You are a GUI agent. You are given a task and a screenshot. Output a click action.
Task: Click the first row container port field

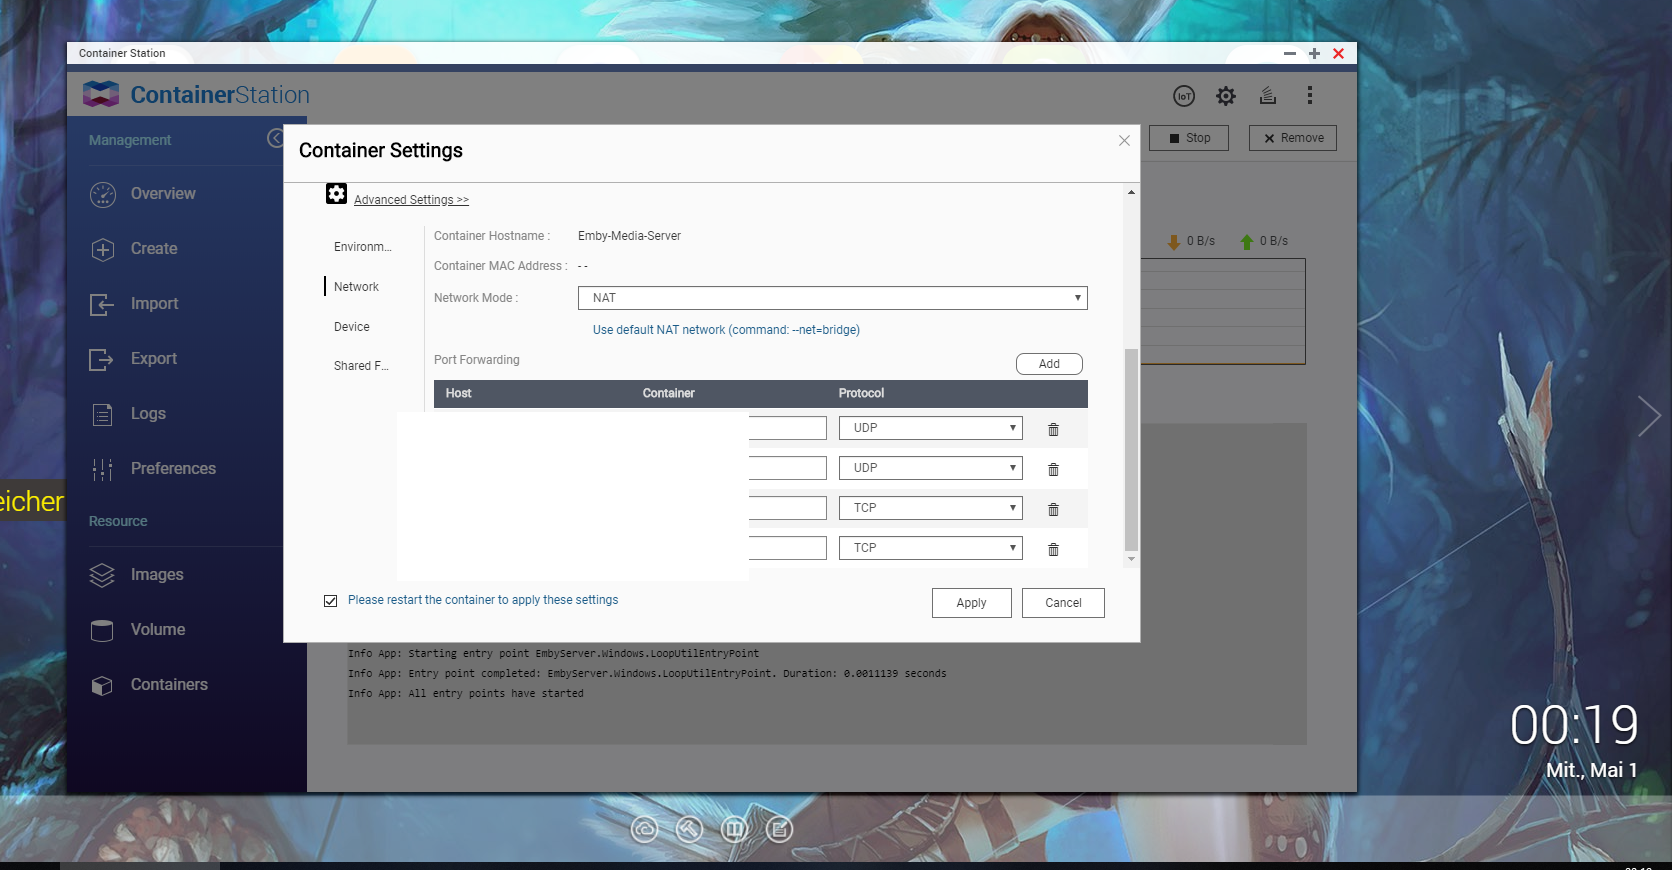(788, 428)
